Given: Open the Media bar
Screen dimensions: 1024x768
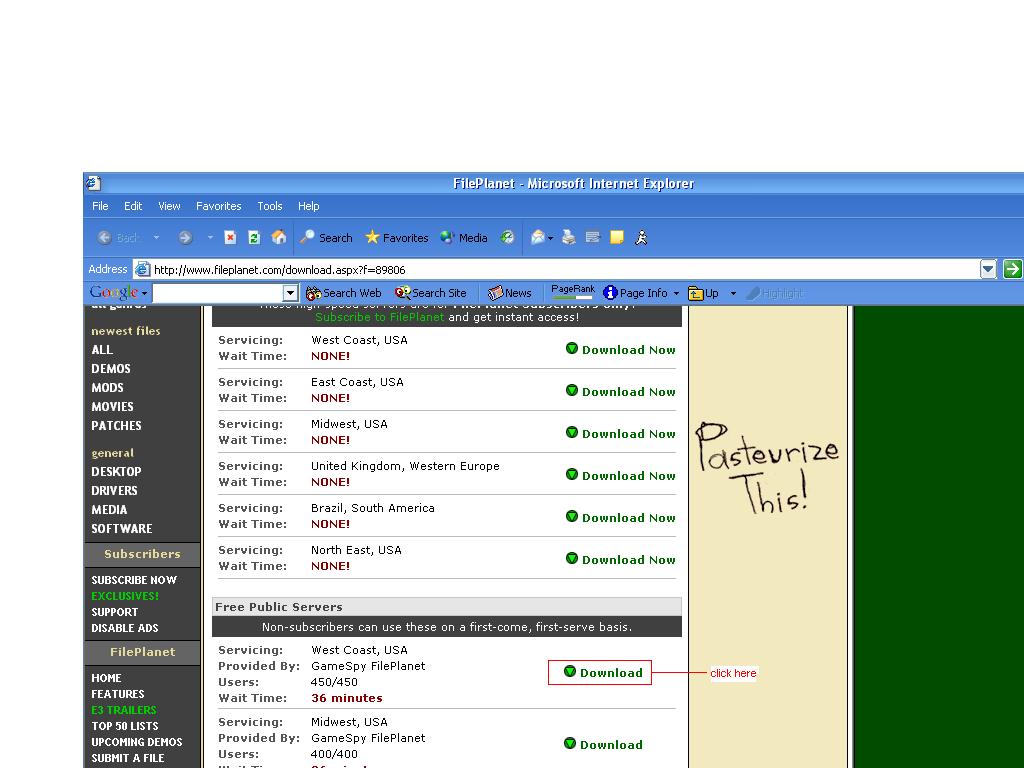Looking at the screenshot, I should tap(464, 238).
